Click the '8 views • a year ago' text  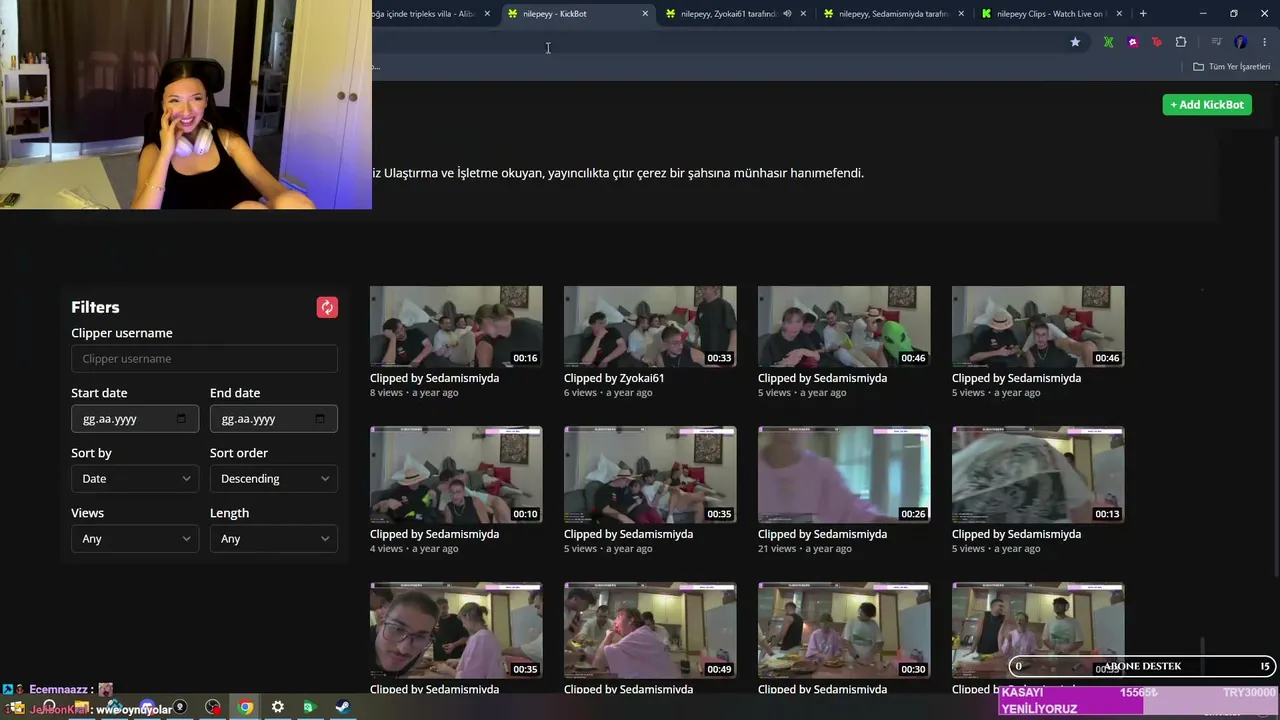tap(414, 393)
